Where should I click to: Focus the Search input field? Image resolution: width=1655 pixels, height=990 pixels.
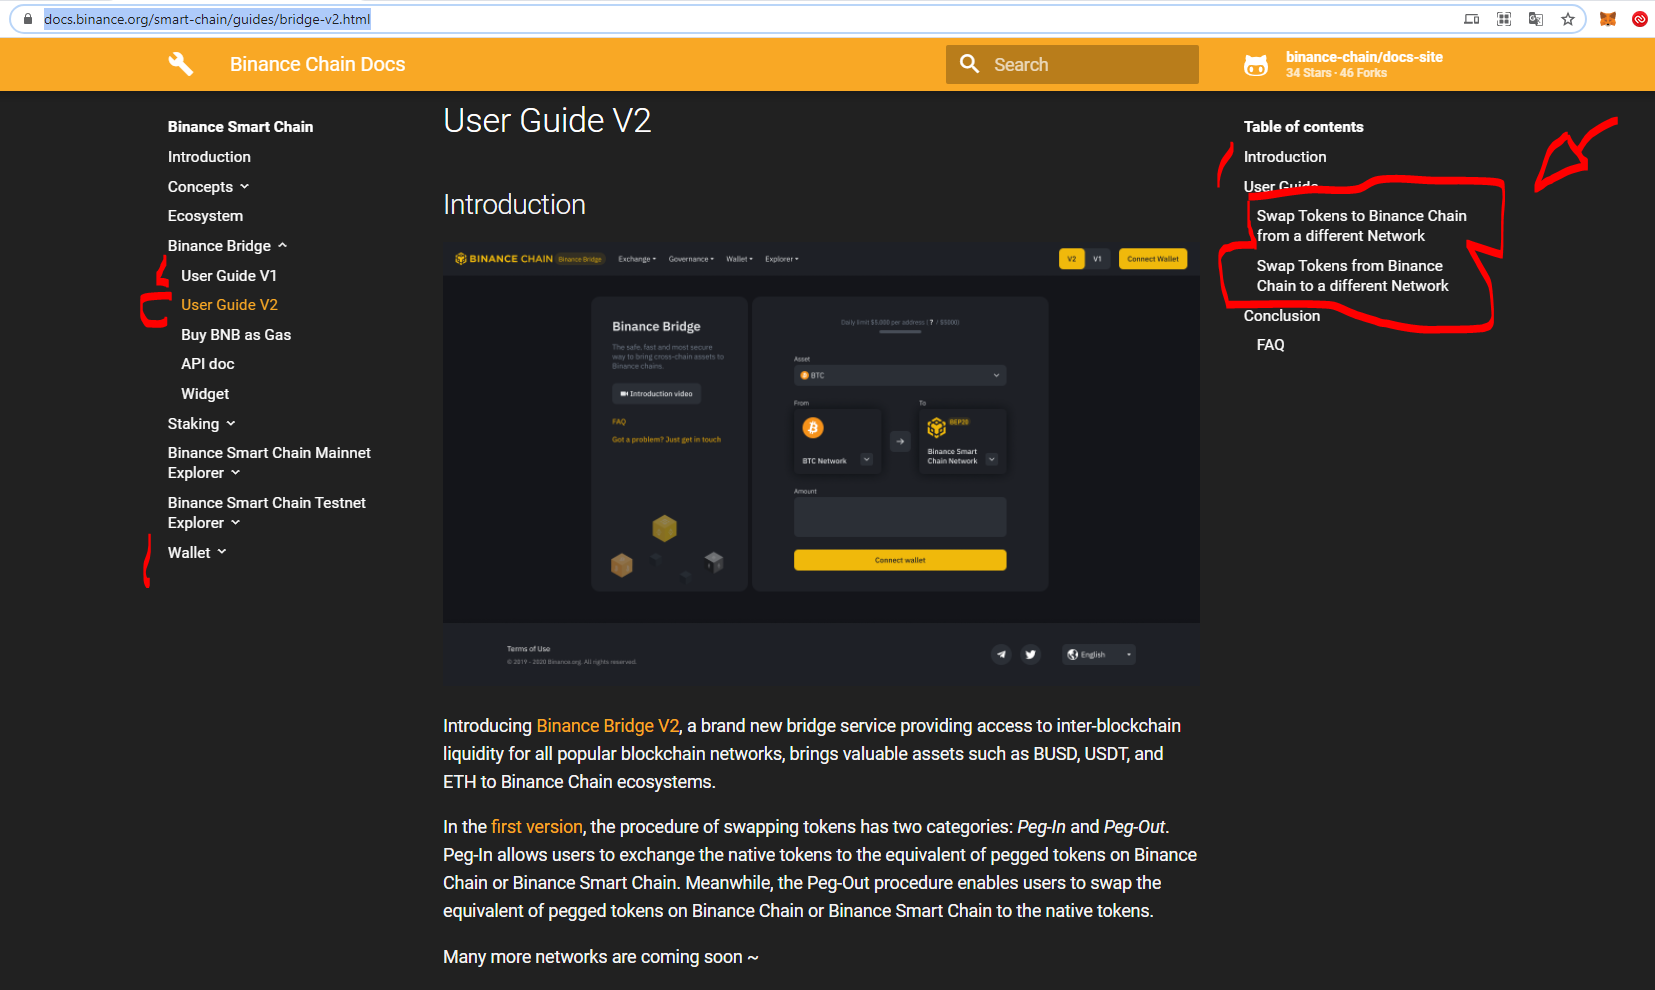click(1072, 64)
